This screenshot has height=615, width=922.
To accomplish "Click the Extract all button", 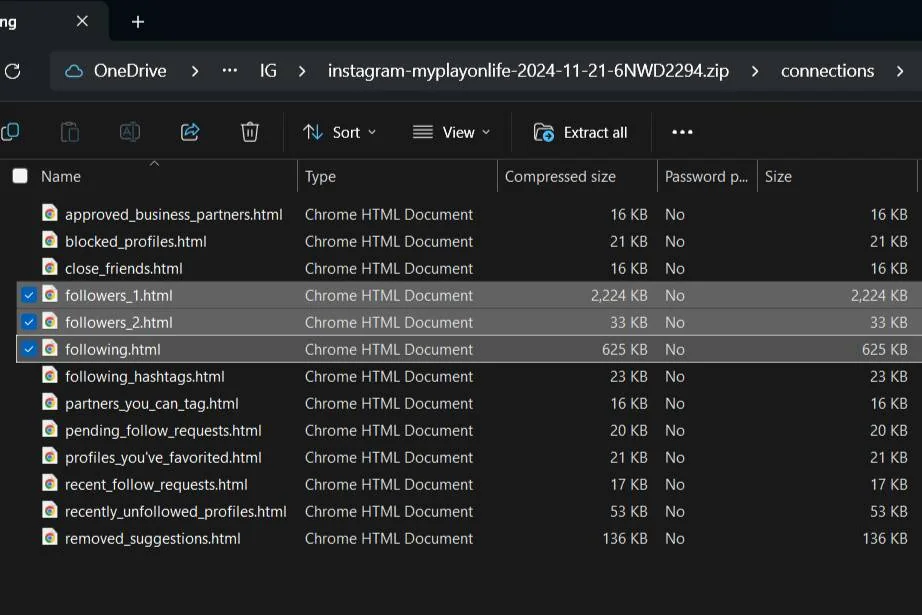I will coord(581,131).
